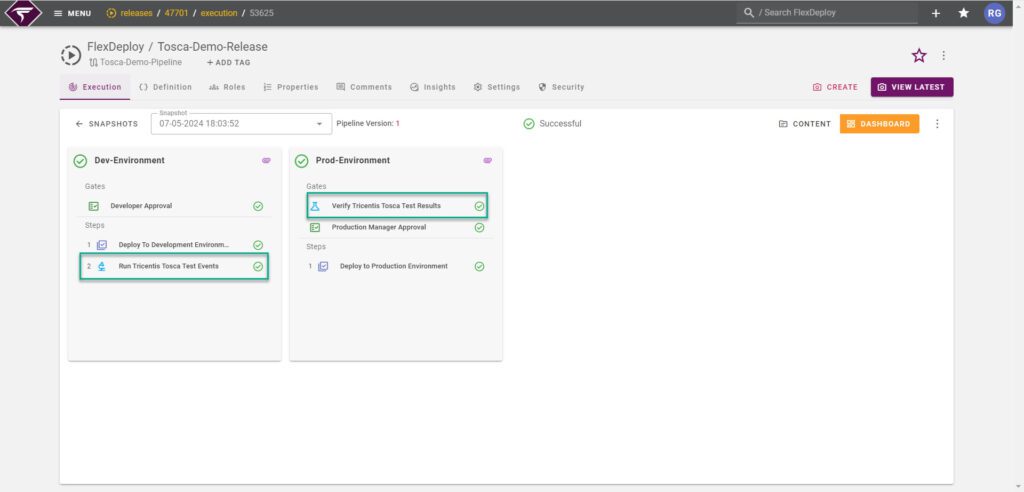Click the CONTENT button

pyautogui.click(x=805, y=123)
